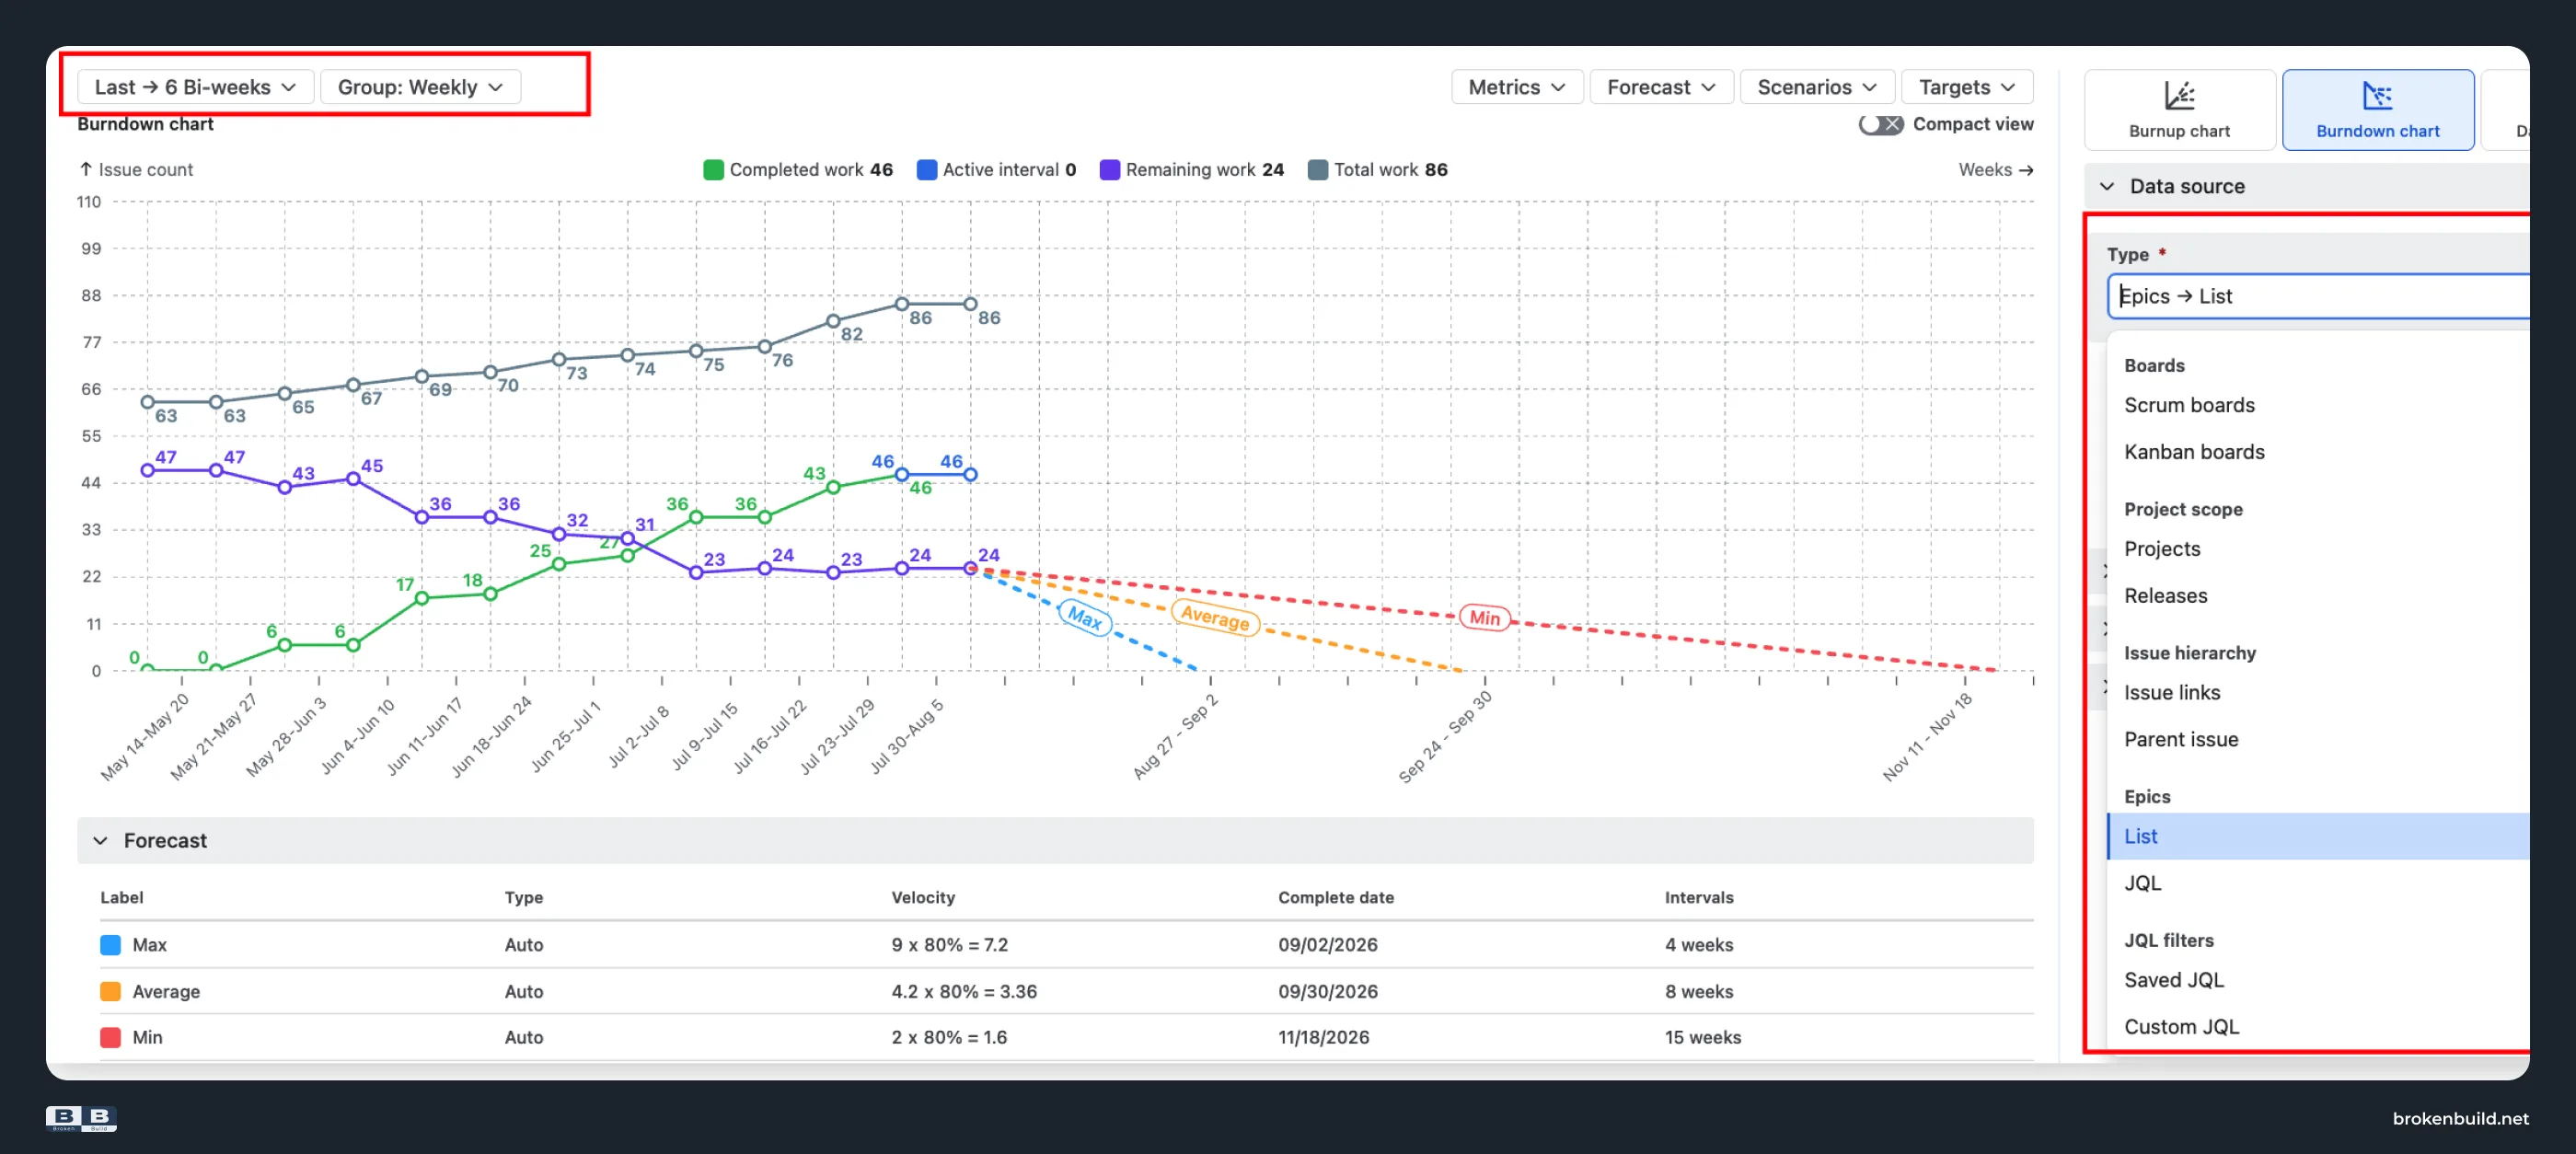The height and width of the screenshot is (1154, 2576).
Task: Collapse the Forecast section
Action: [x=100, y=841]
